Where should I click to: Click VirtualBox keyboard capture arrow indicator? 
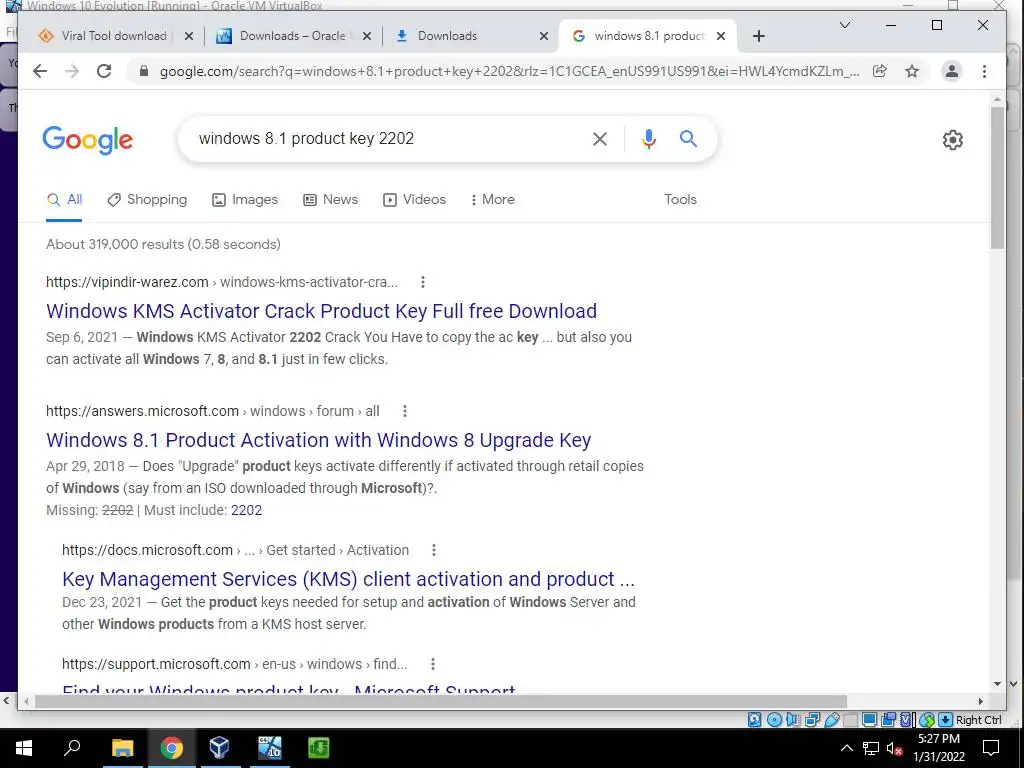[946, 720]
